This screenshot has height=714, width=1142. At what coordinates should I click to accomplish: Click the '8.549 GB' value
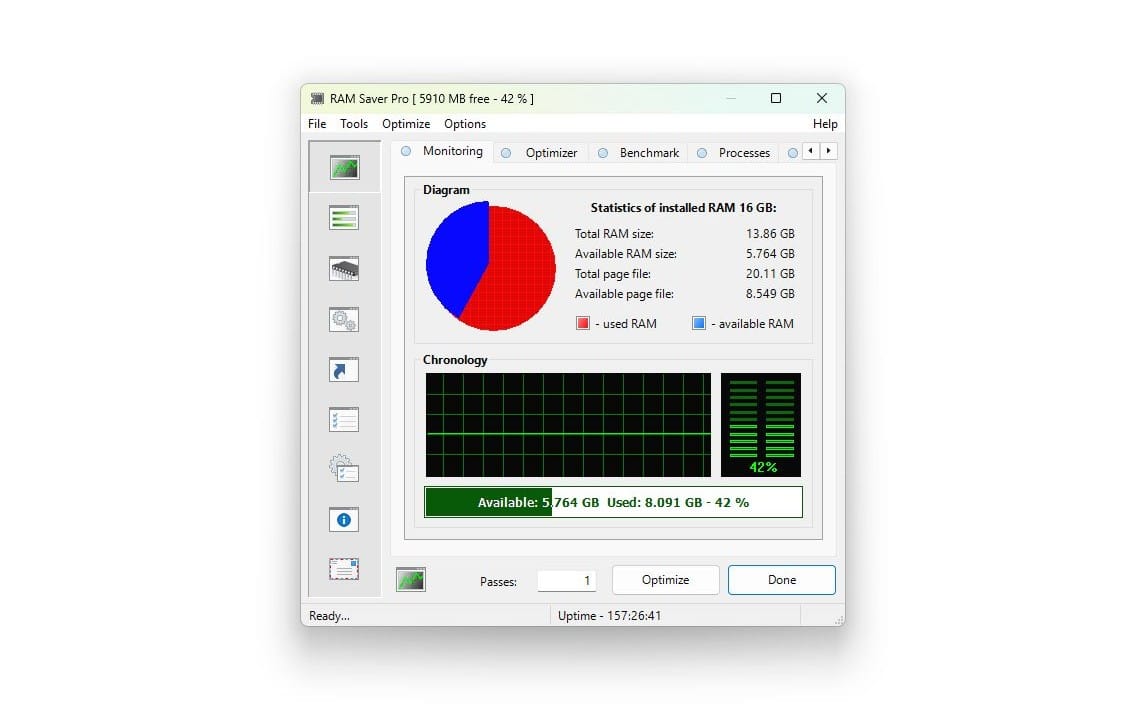(x=770, y=294)
